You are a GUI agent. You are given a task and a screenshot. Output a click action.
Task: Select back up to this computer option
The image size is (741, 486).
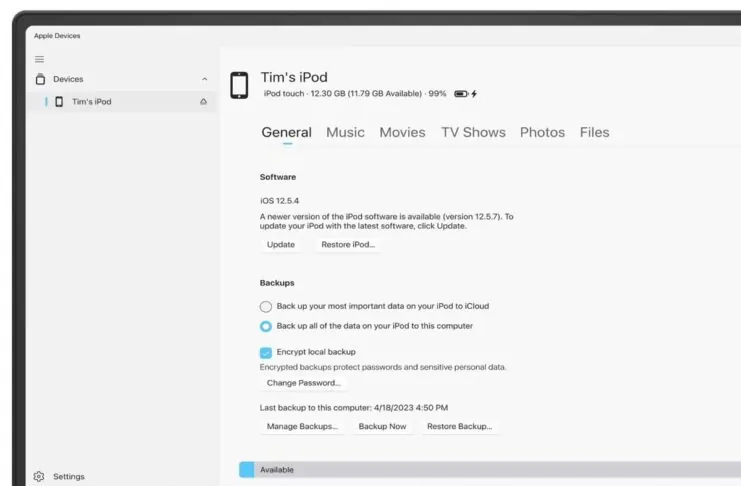click(x=266, y=326)
